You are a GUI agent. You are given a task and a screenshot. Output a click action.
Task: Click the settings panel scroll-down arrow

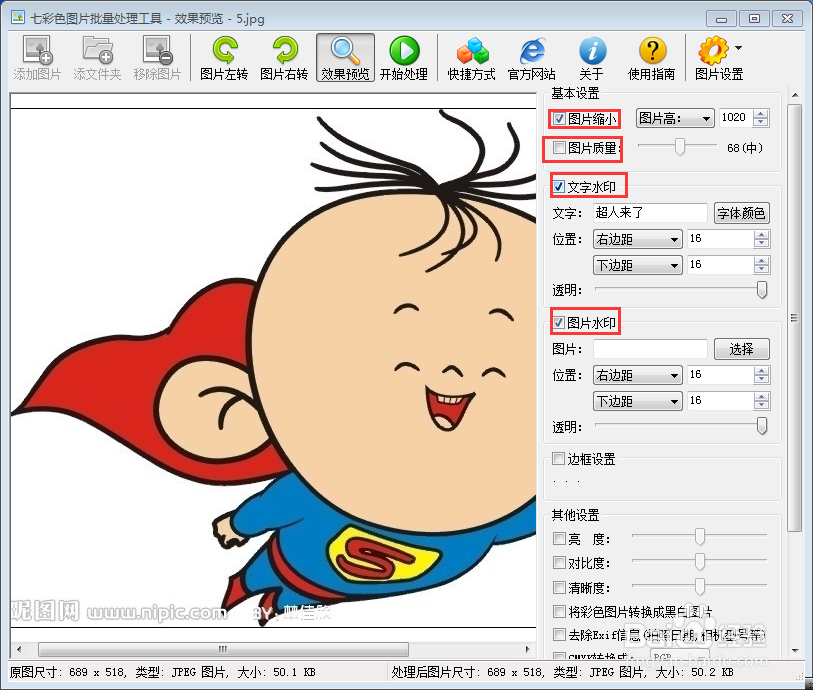click(x=795, y=650)
